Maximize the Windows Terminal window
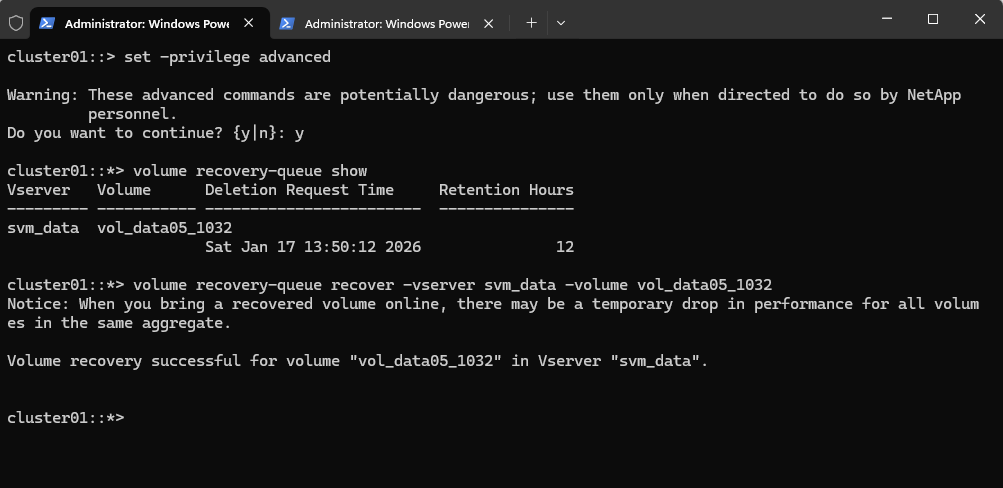 932,19
